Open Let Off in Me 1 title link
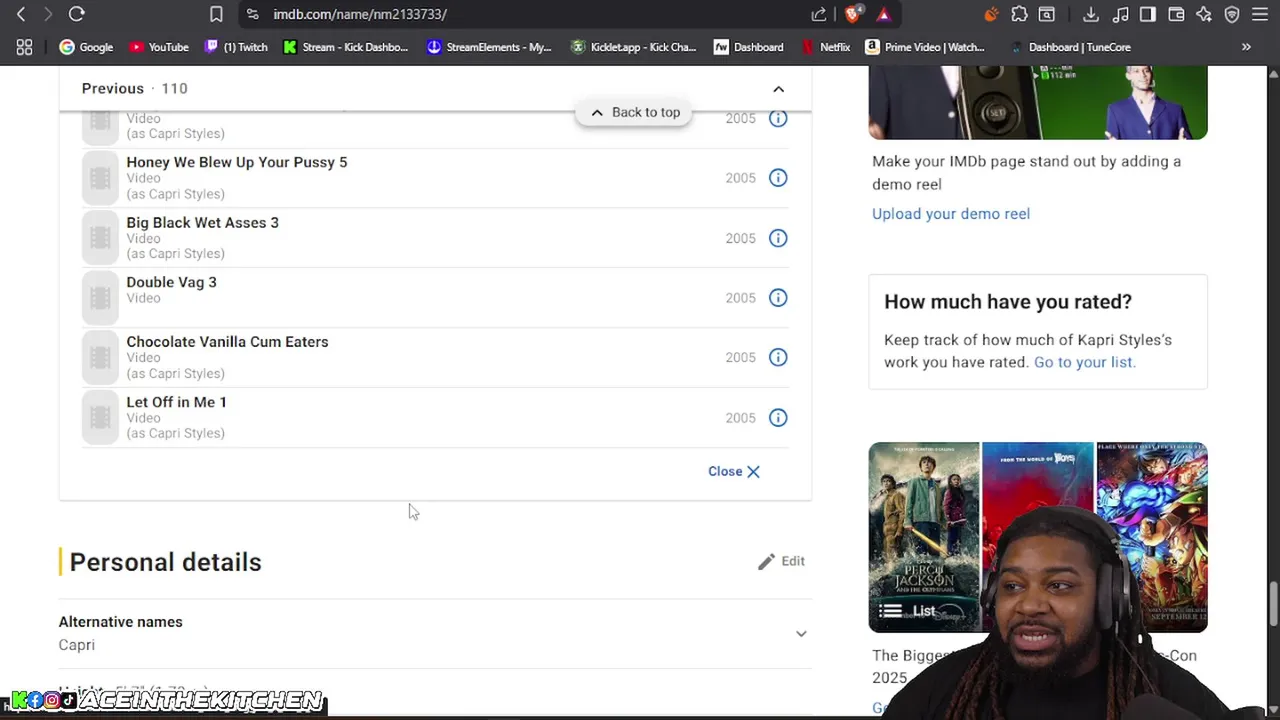This screenshot has height=720, width=1280. click(176, 402)
